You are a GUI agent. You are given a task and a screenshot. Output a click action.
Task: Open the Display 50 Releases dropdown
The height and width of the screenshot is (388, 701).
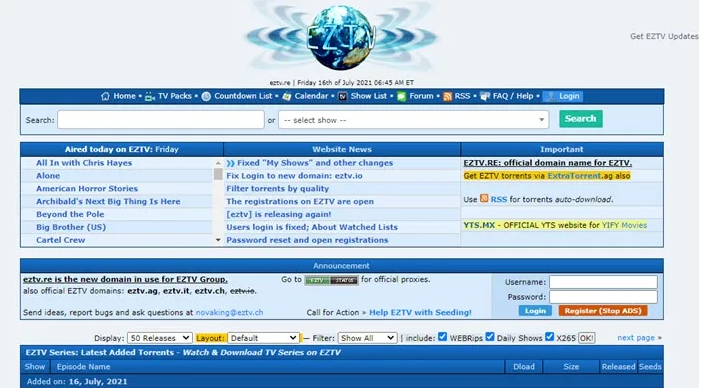pyautogui.click(x=160, y=338)
